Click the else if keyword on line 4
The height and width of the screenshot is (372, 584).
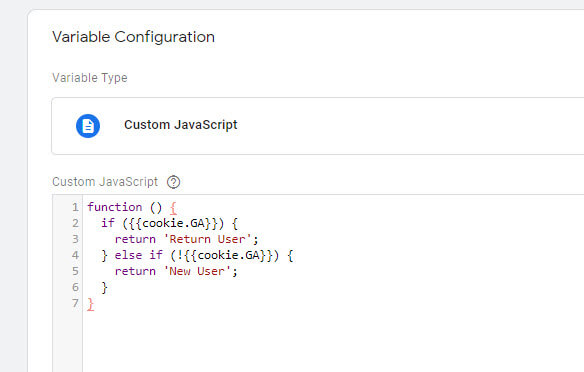coord(139,255)
